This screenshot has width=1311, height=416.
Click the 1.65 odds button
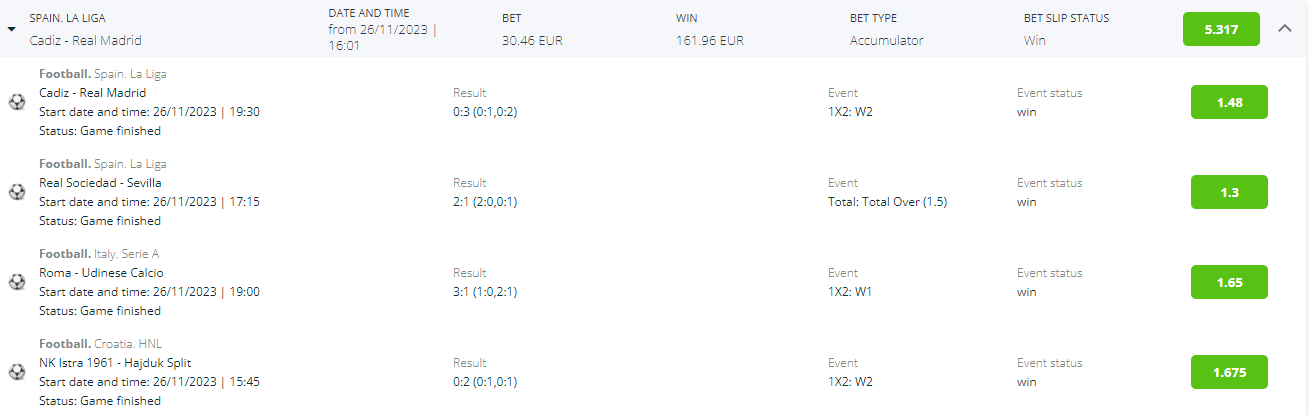tap(1229, 282)
